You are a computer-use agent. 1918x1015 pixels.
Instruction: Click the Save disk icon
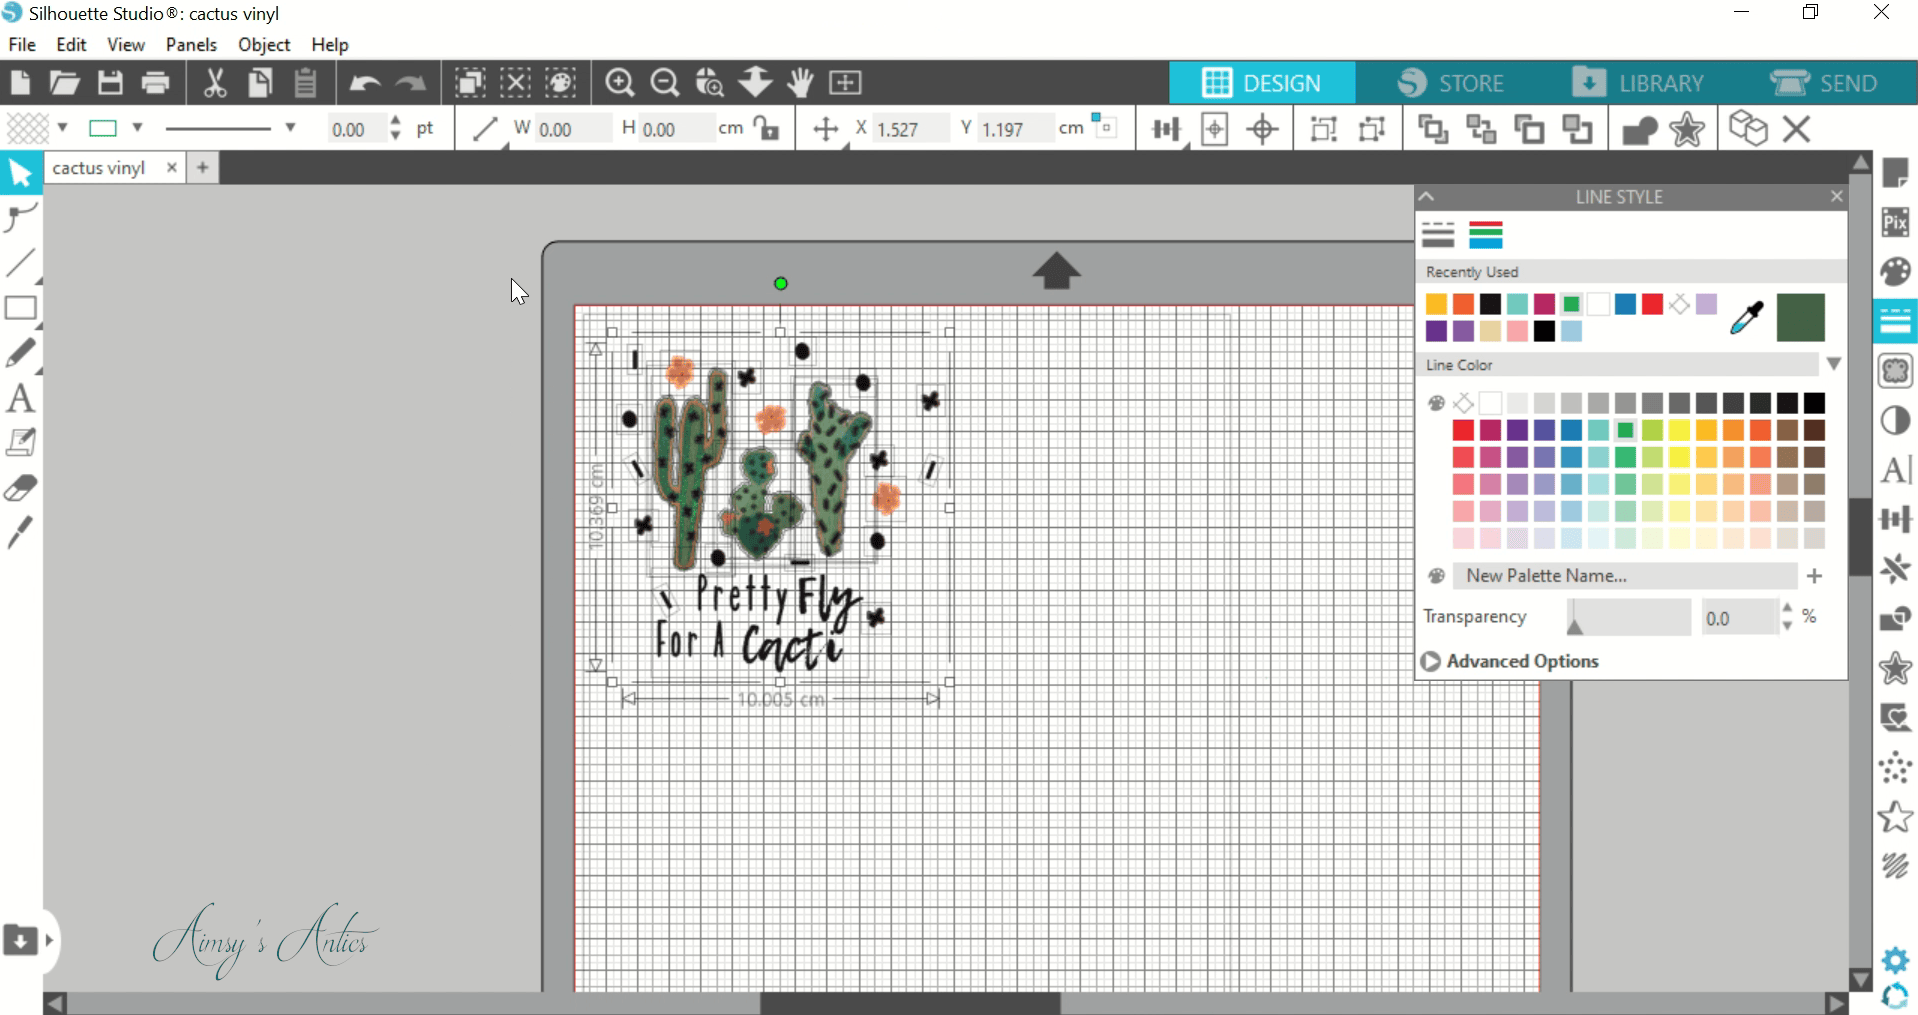[110, 83]
